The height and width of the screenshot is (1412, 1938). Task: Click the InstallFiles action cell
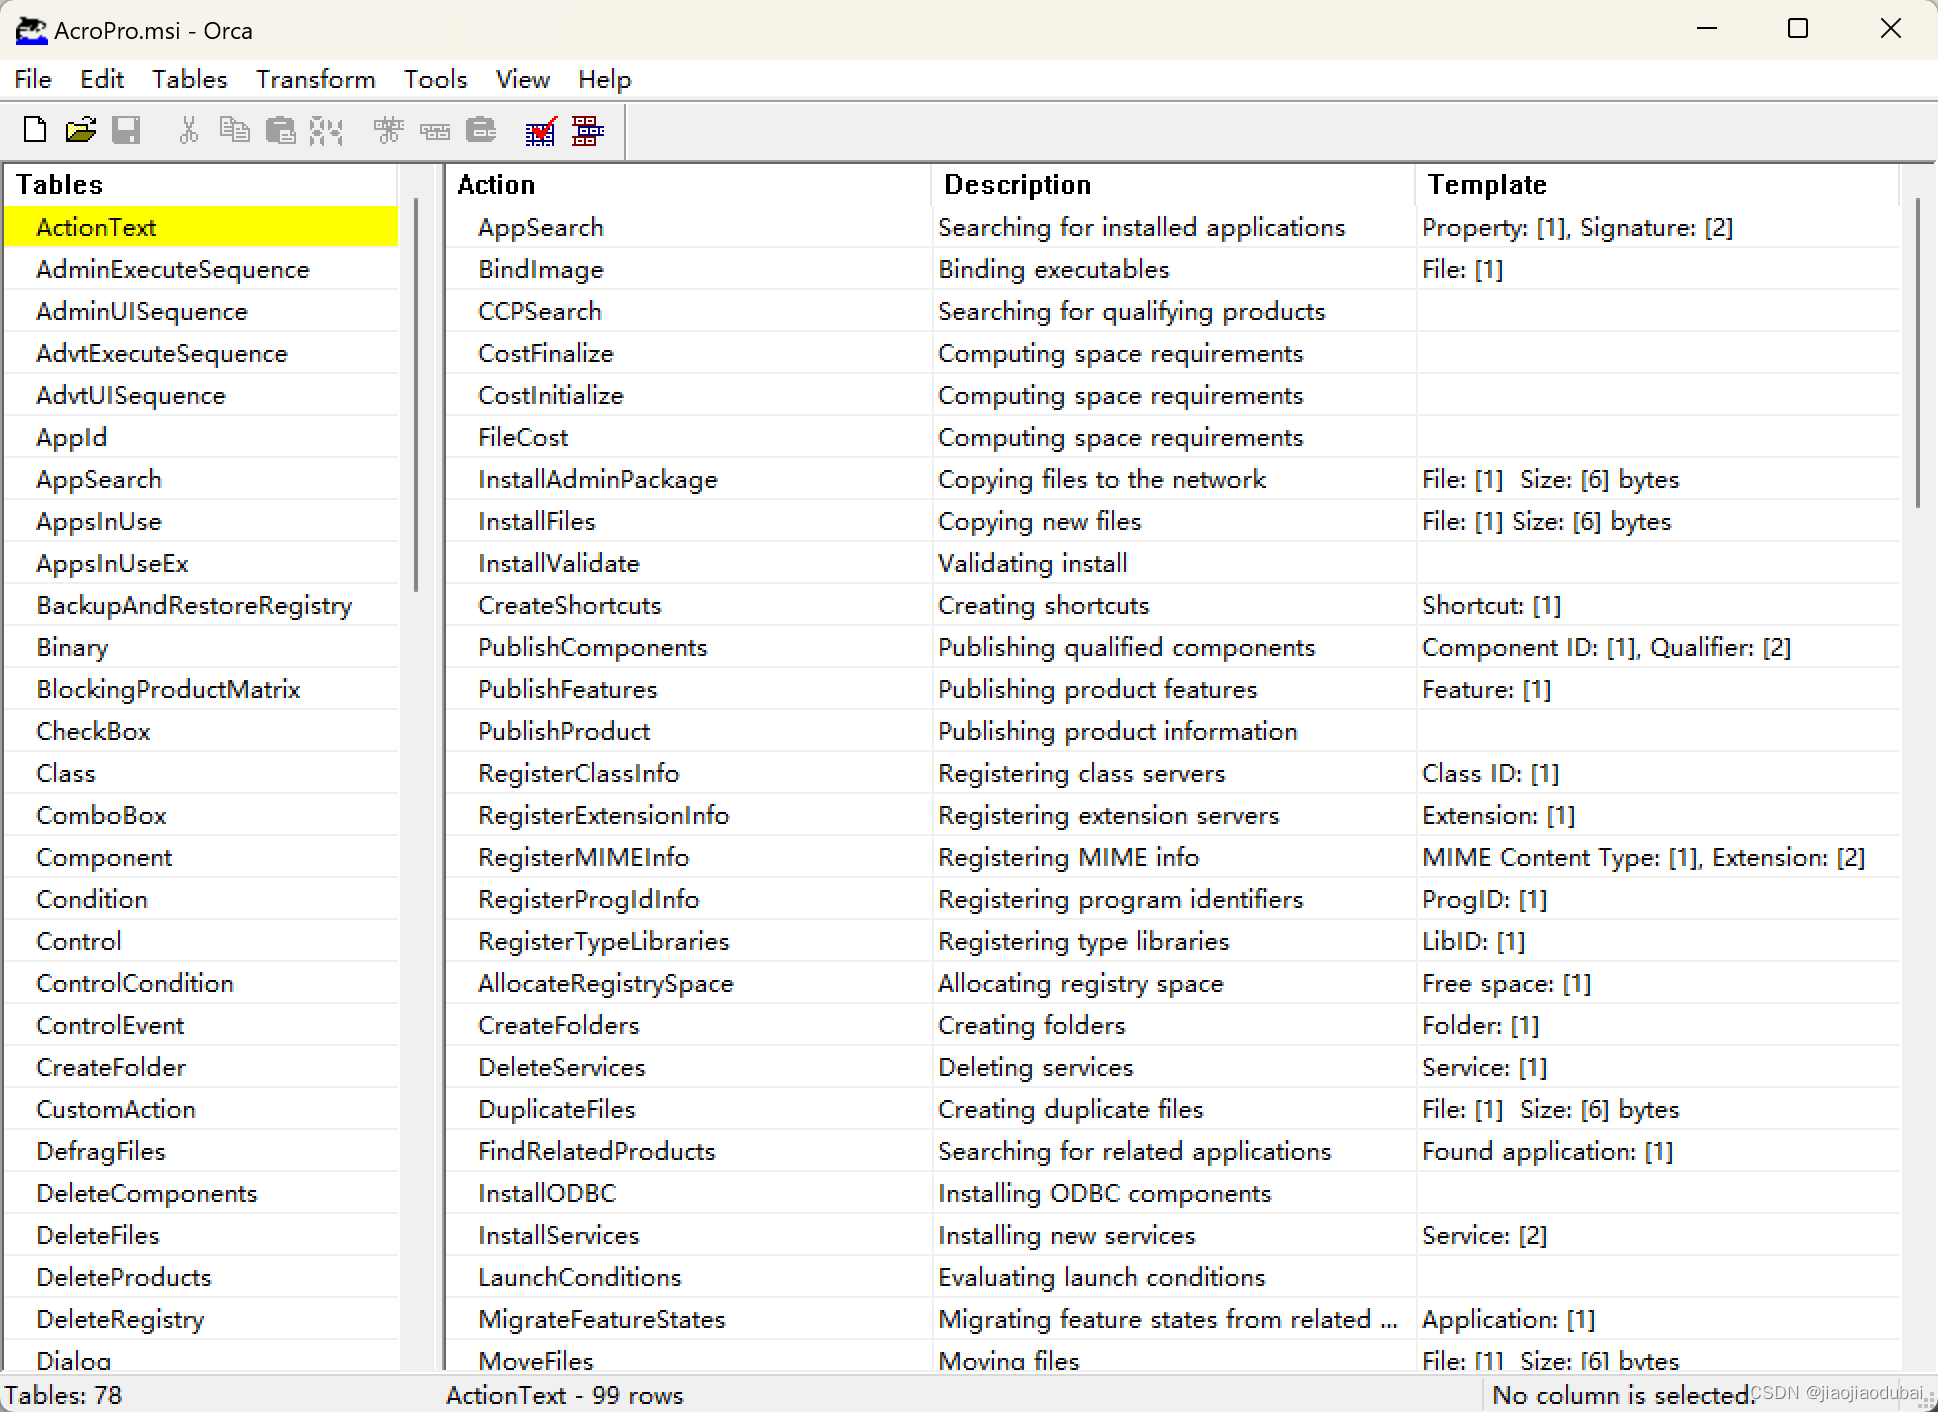click(537, 521)
